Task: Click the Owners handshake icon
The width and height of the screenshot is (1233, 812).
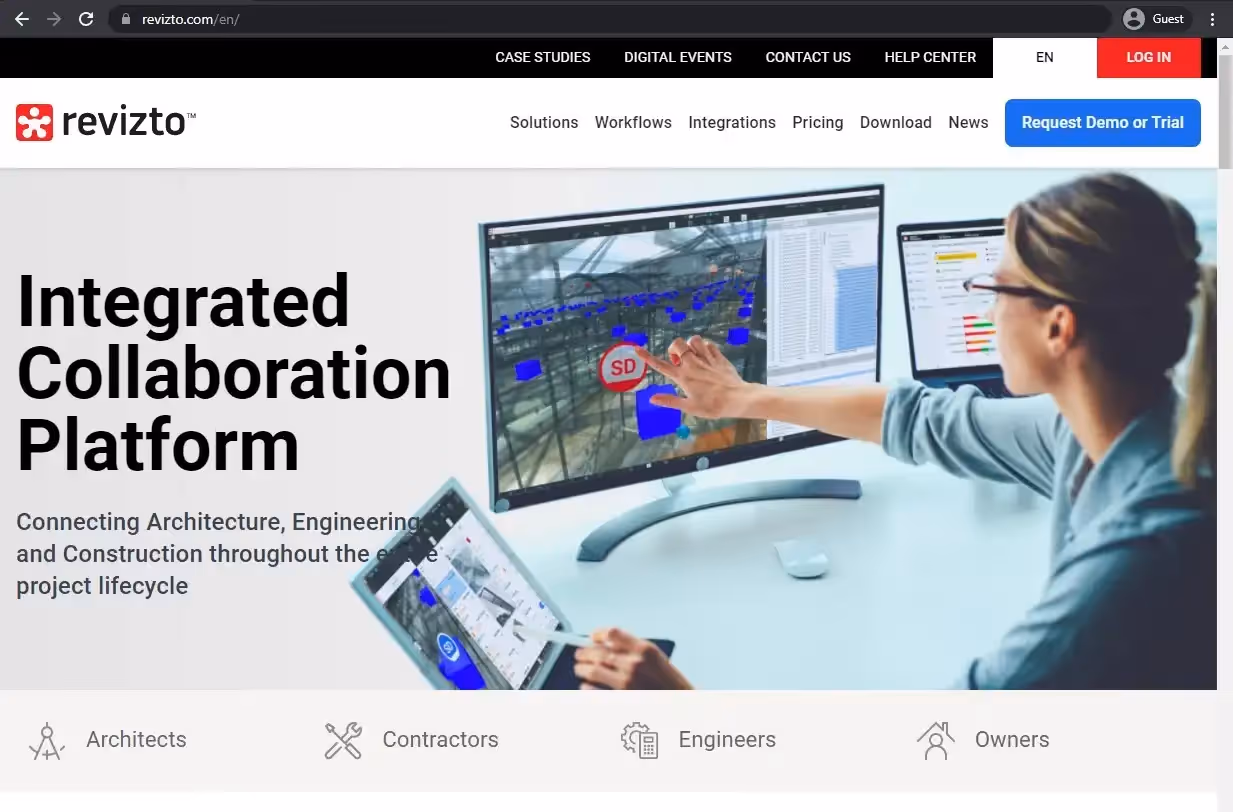Action: (x=936, y=740)
